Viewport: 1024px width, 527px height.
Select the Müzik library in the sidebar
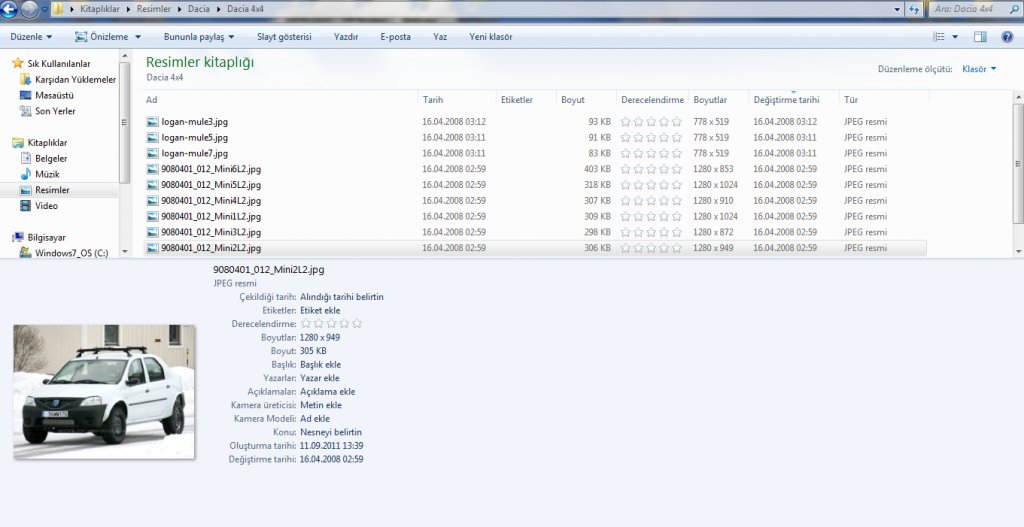tap(47, 174)
